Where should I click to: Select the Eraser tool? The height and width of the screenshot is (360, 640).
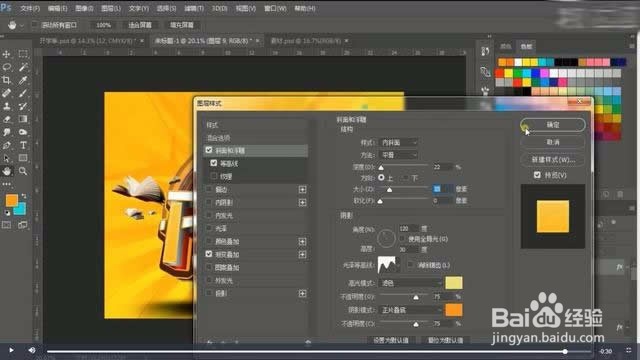pyautogui.click(x=7, y=119)
